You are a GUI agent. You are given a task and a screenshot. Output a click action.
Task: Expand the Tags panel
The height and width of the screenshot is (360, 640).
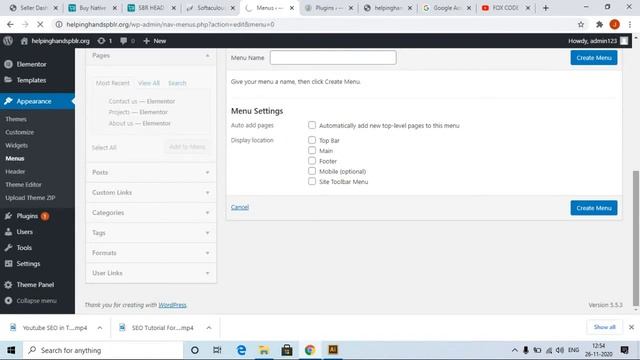click(x=207, y=233)
